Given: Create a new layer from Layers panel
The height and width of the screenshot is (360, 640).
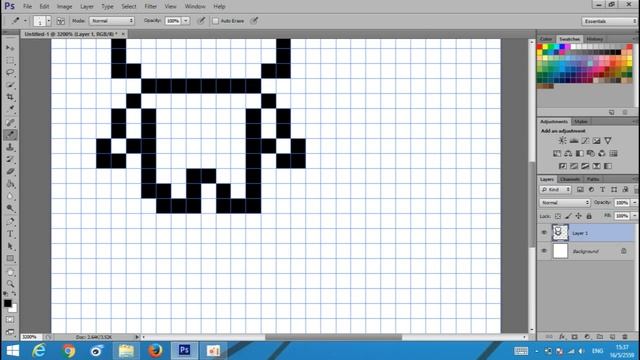Looking at the screenshot, I should pos(612,337).
